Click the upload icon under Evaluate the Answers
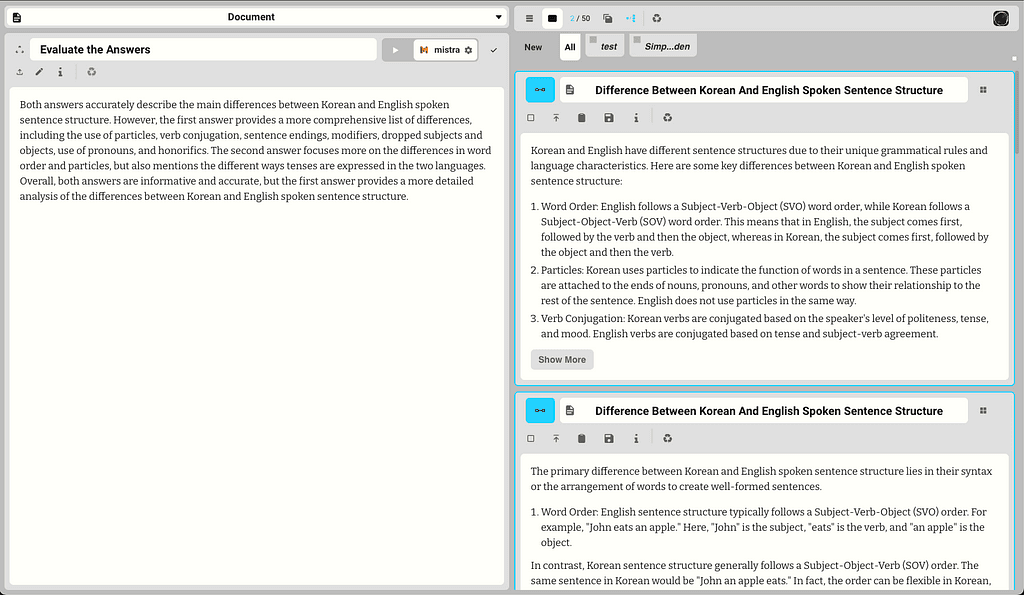This screenshot has height=595, width=1024. pos(20,72)
